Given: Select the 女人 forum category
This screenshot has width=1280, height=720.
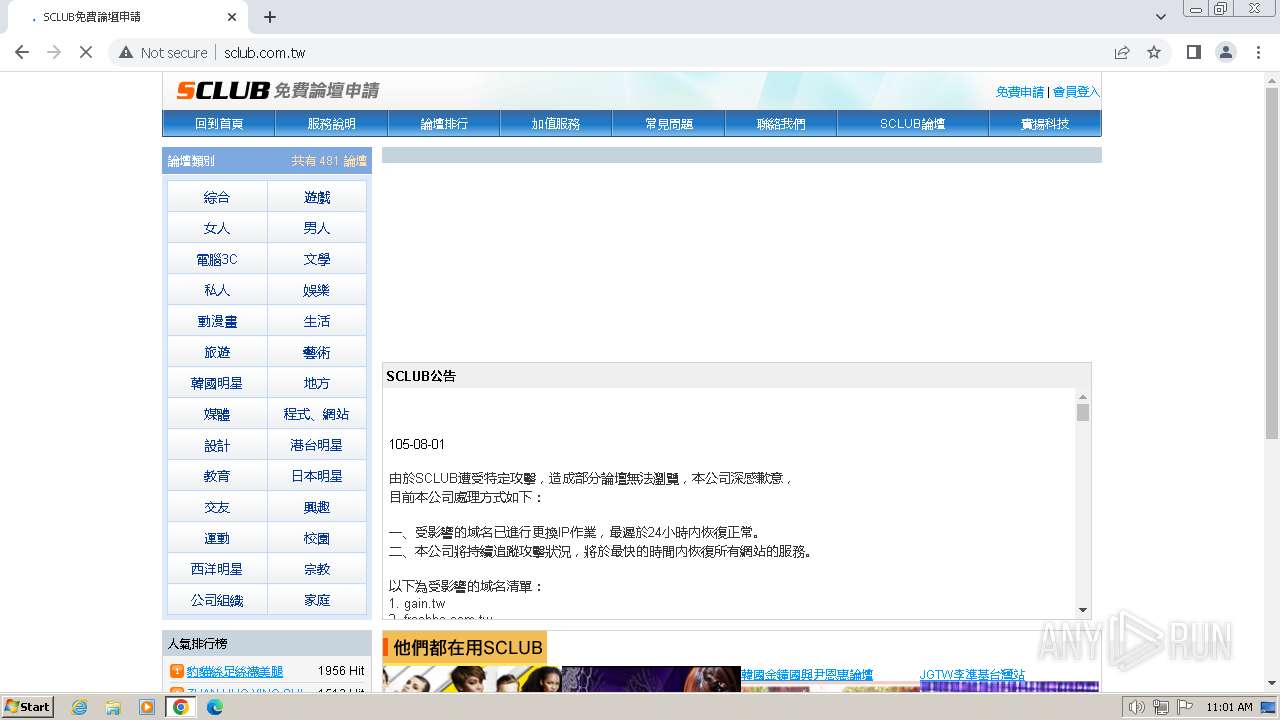Looking at the screenshot, I should coord(217,228).
